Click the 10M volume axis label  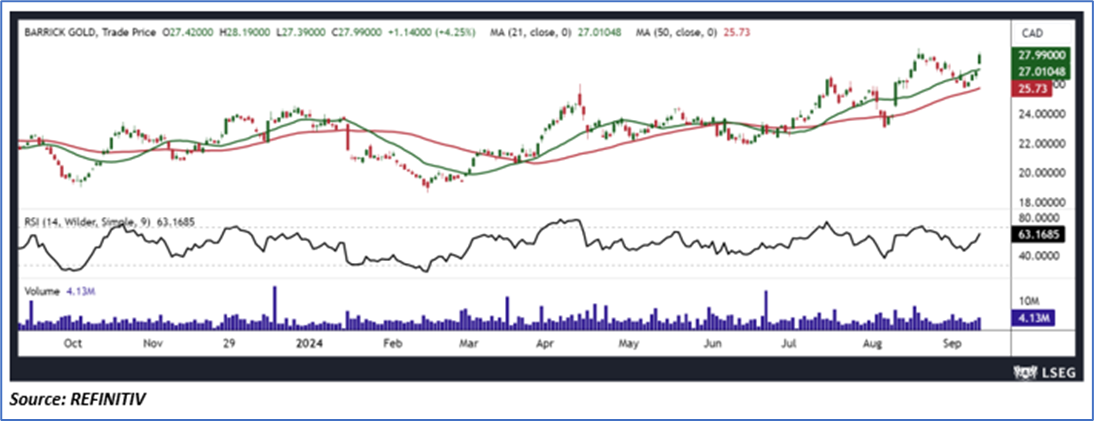point(1030,302)
